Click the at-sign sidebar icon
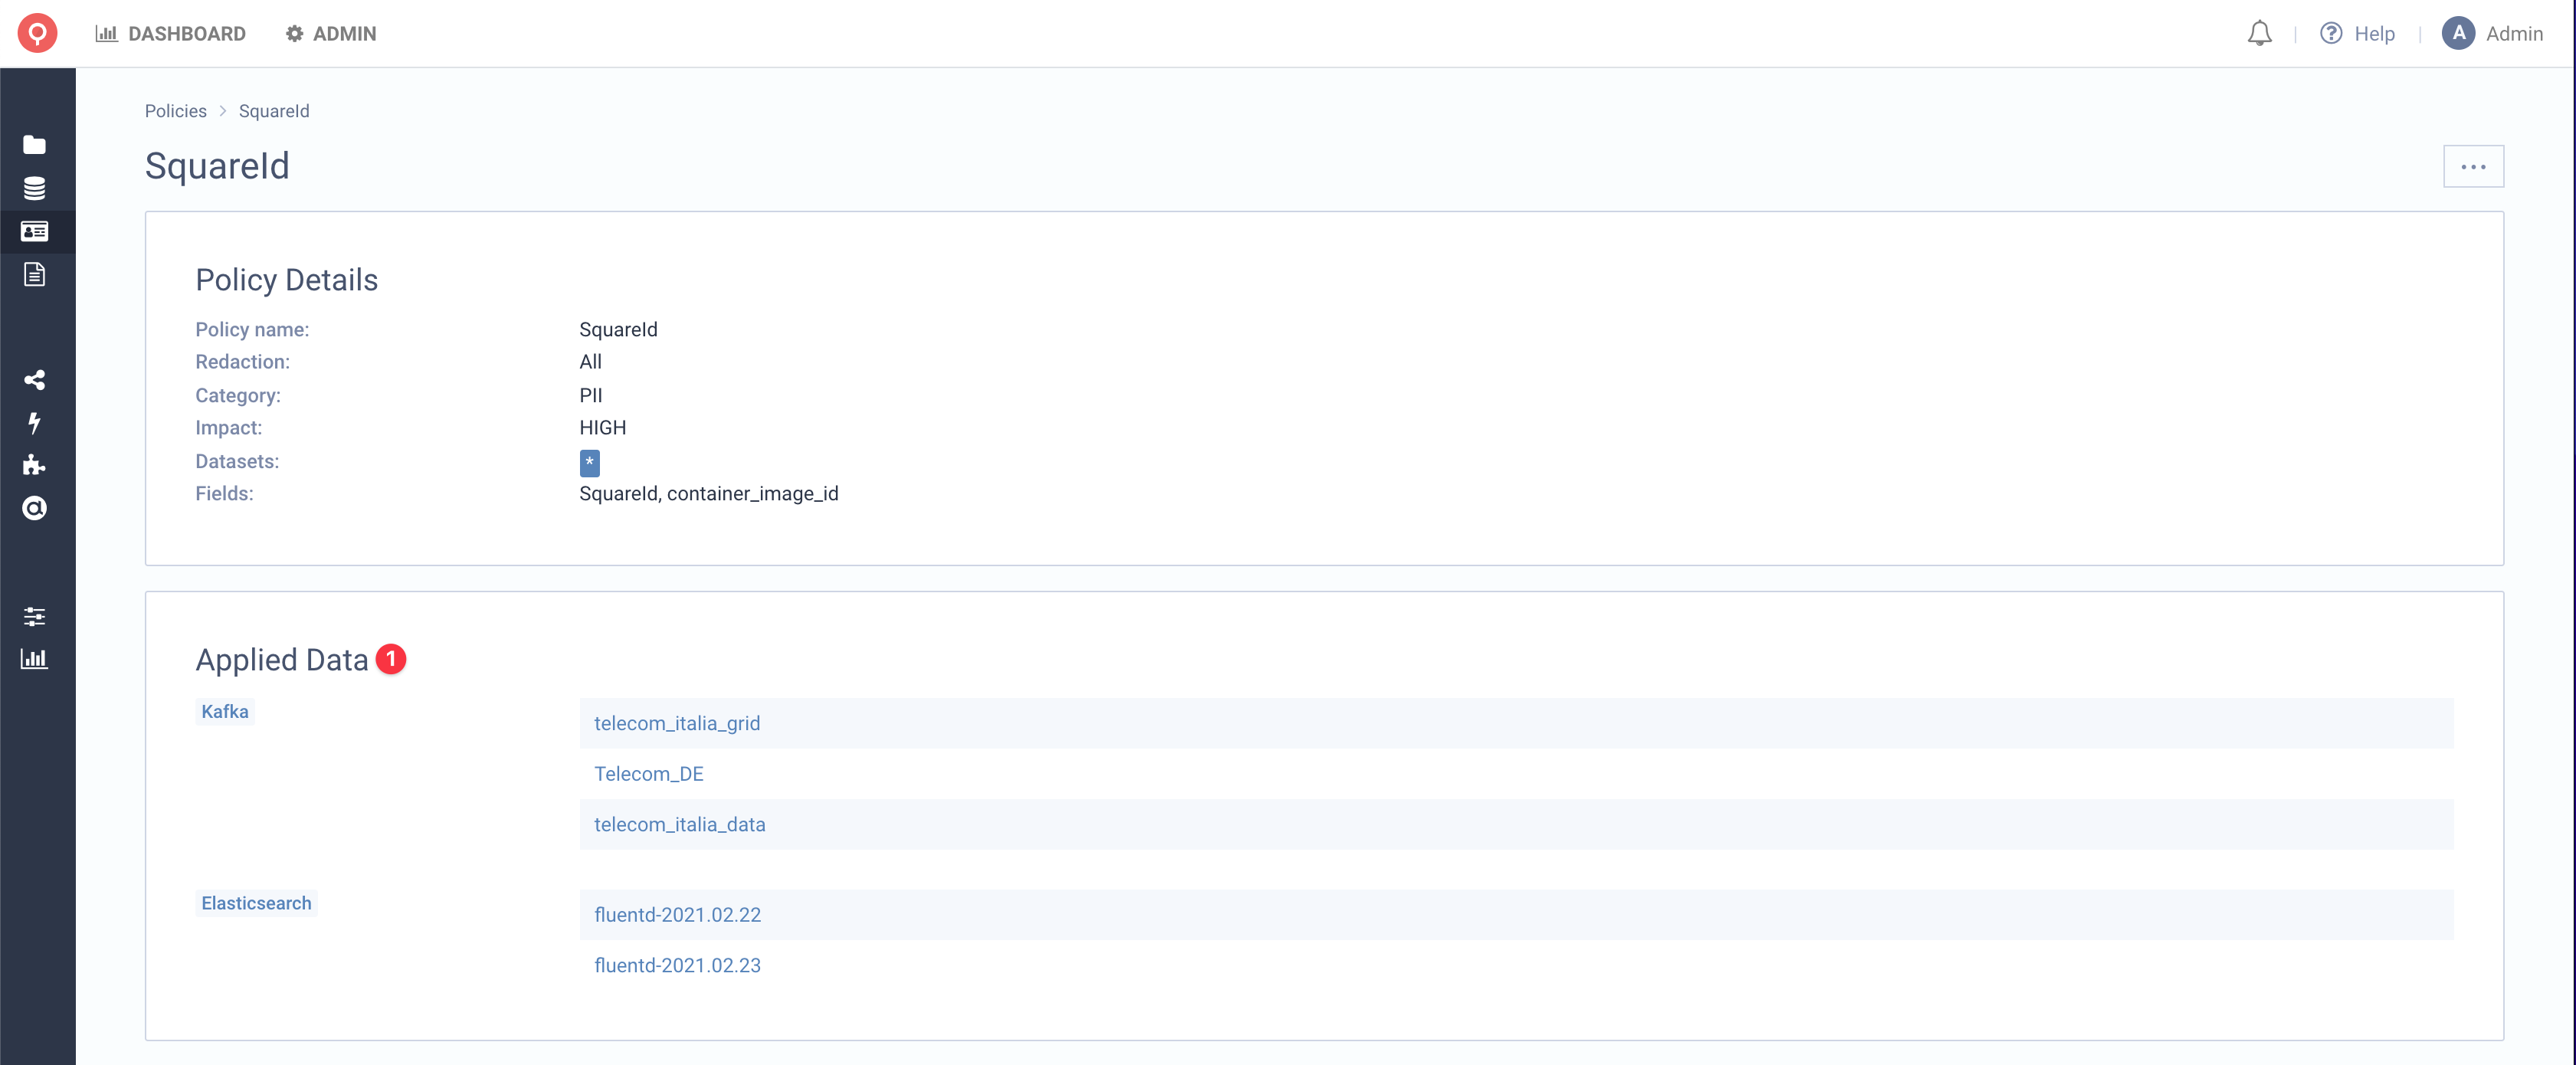The width and height of the screenshot is (2576, 1065). coord(34,508)
